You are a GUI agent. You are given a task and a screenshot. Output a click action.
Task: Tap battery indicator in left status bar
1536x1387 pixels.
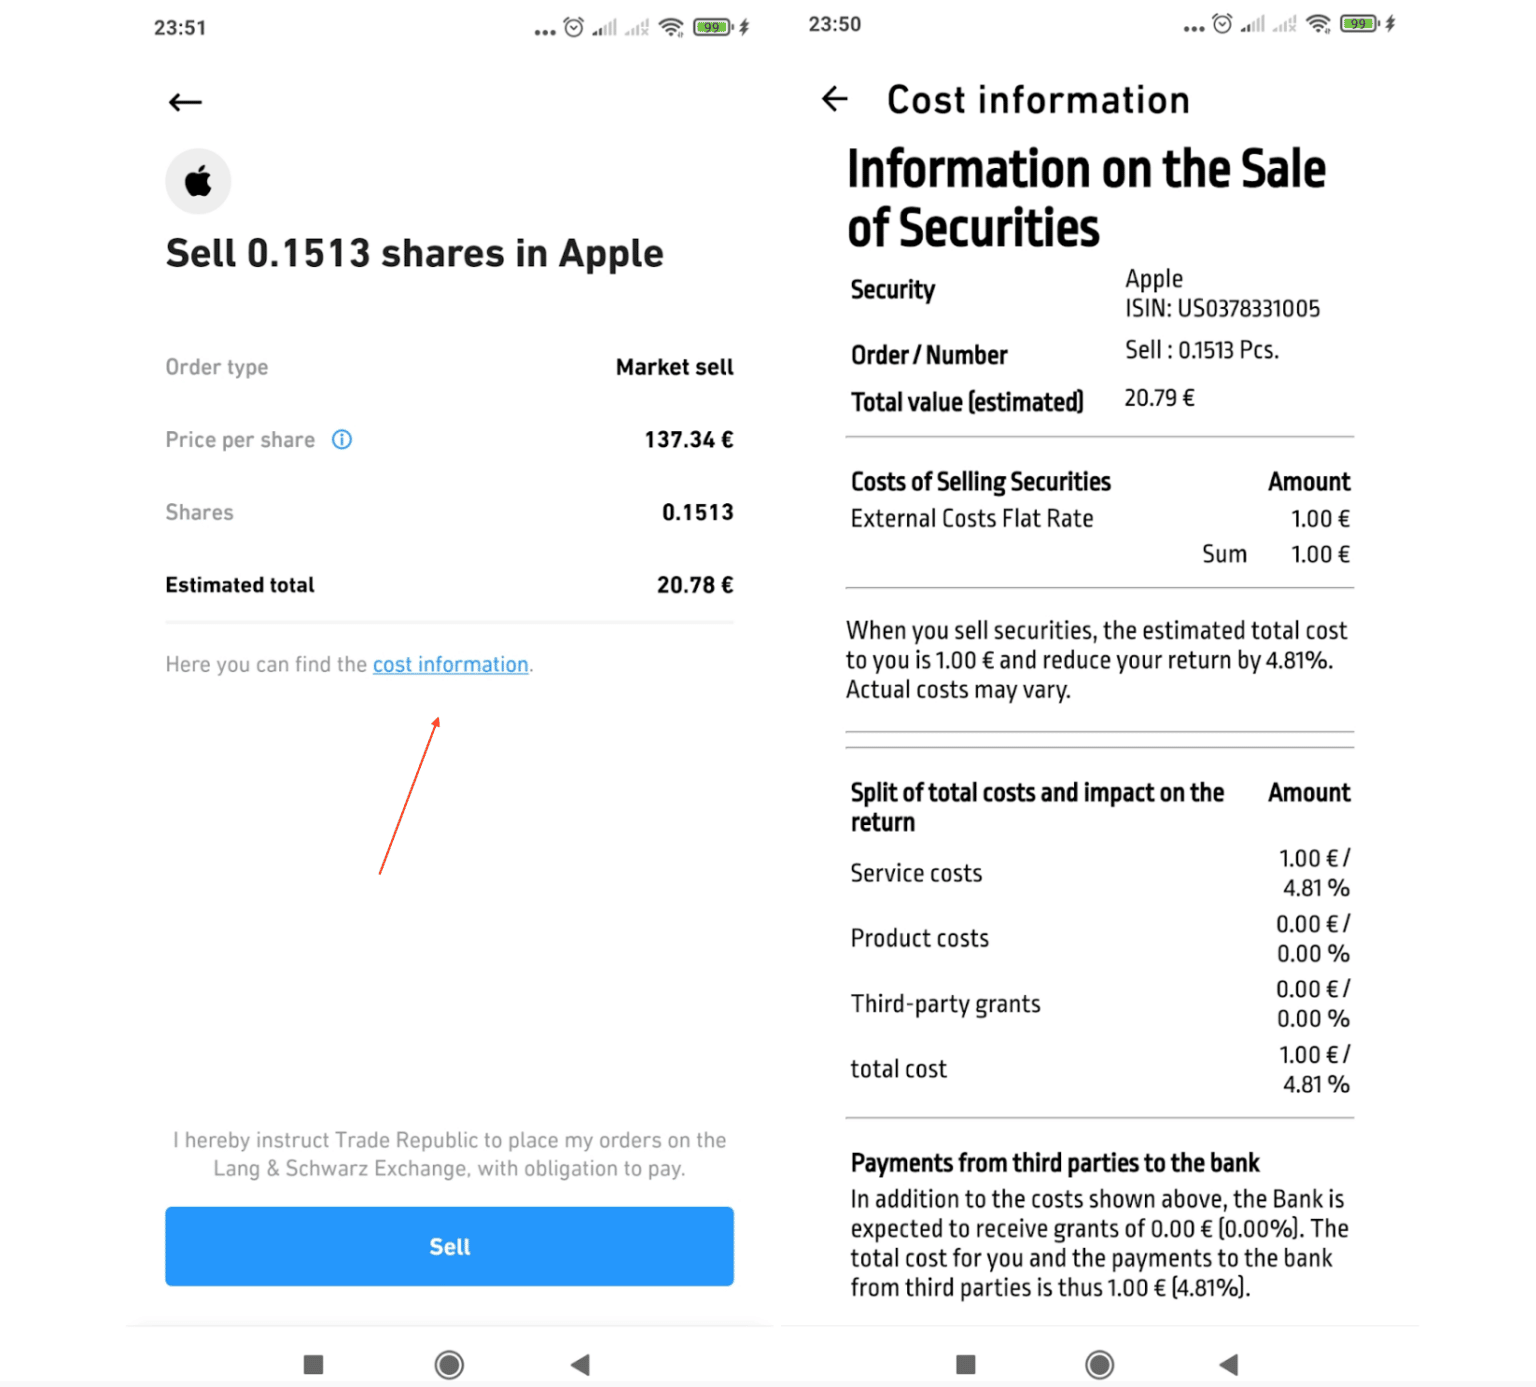pyautogui.click(x=712, y=27)
